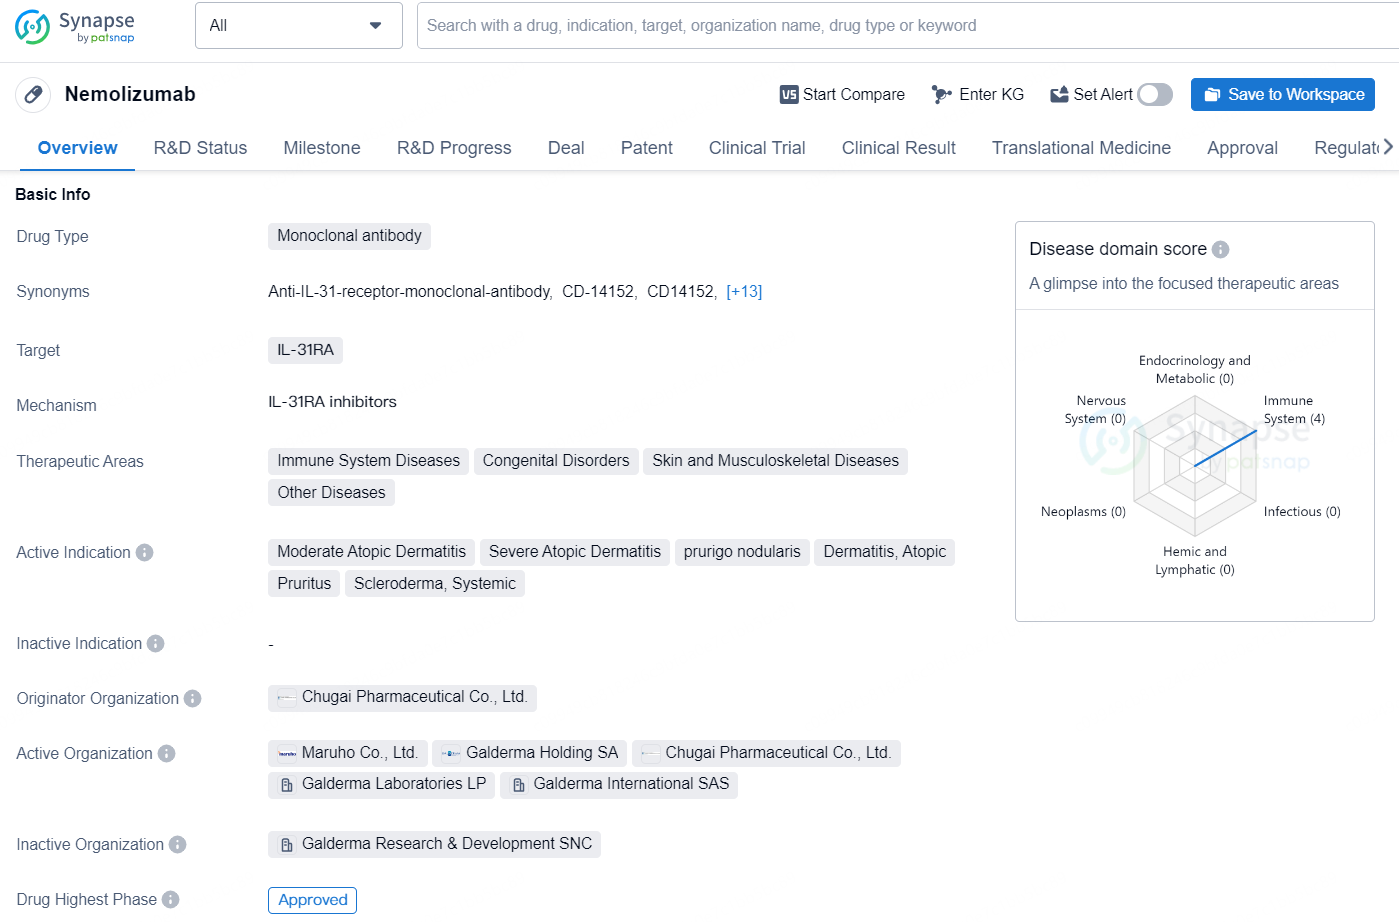Toggle the Set Alert switch

tap(1154, 95)
